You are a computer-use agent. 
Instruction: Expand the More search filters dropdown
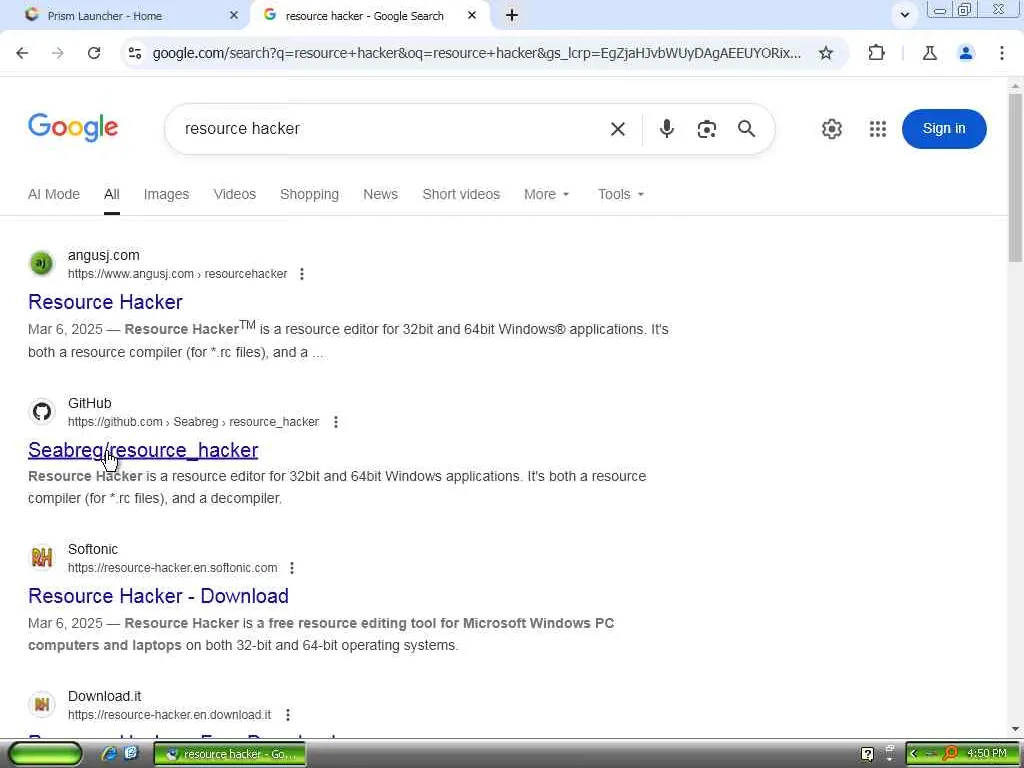click(547, 194)
